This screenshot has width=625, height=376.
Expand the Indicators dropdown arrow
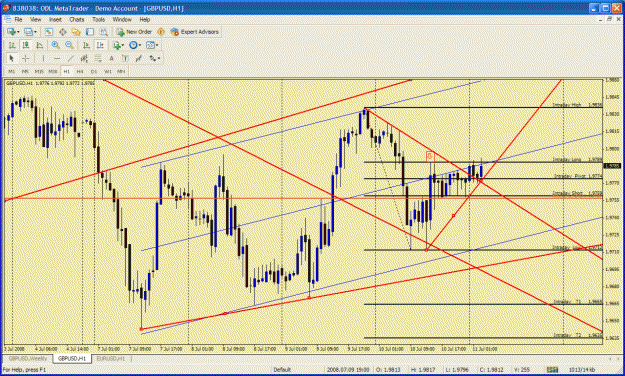123,45
